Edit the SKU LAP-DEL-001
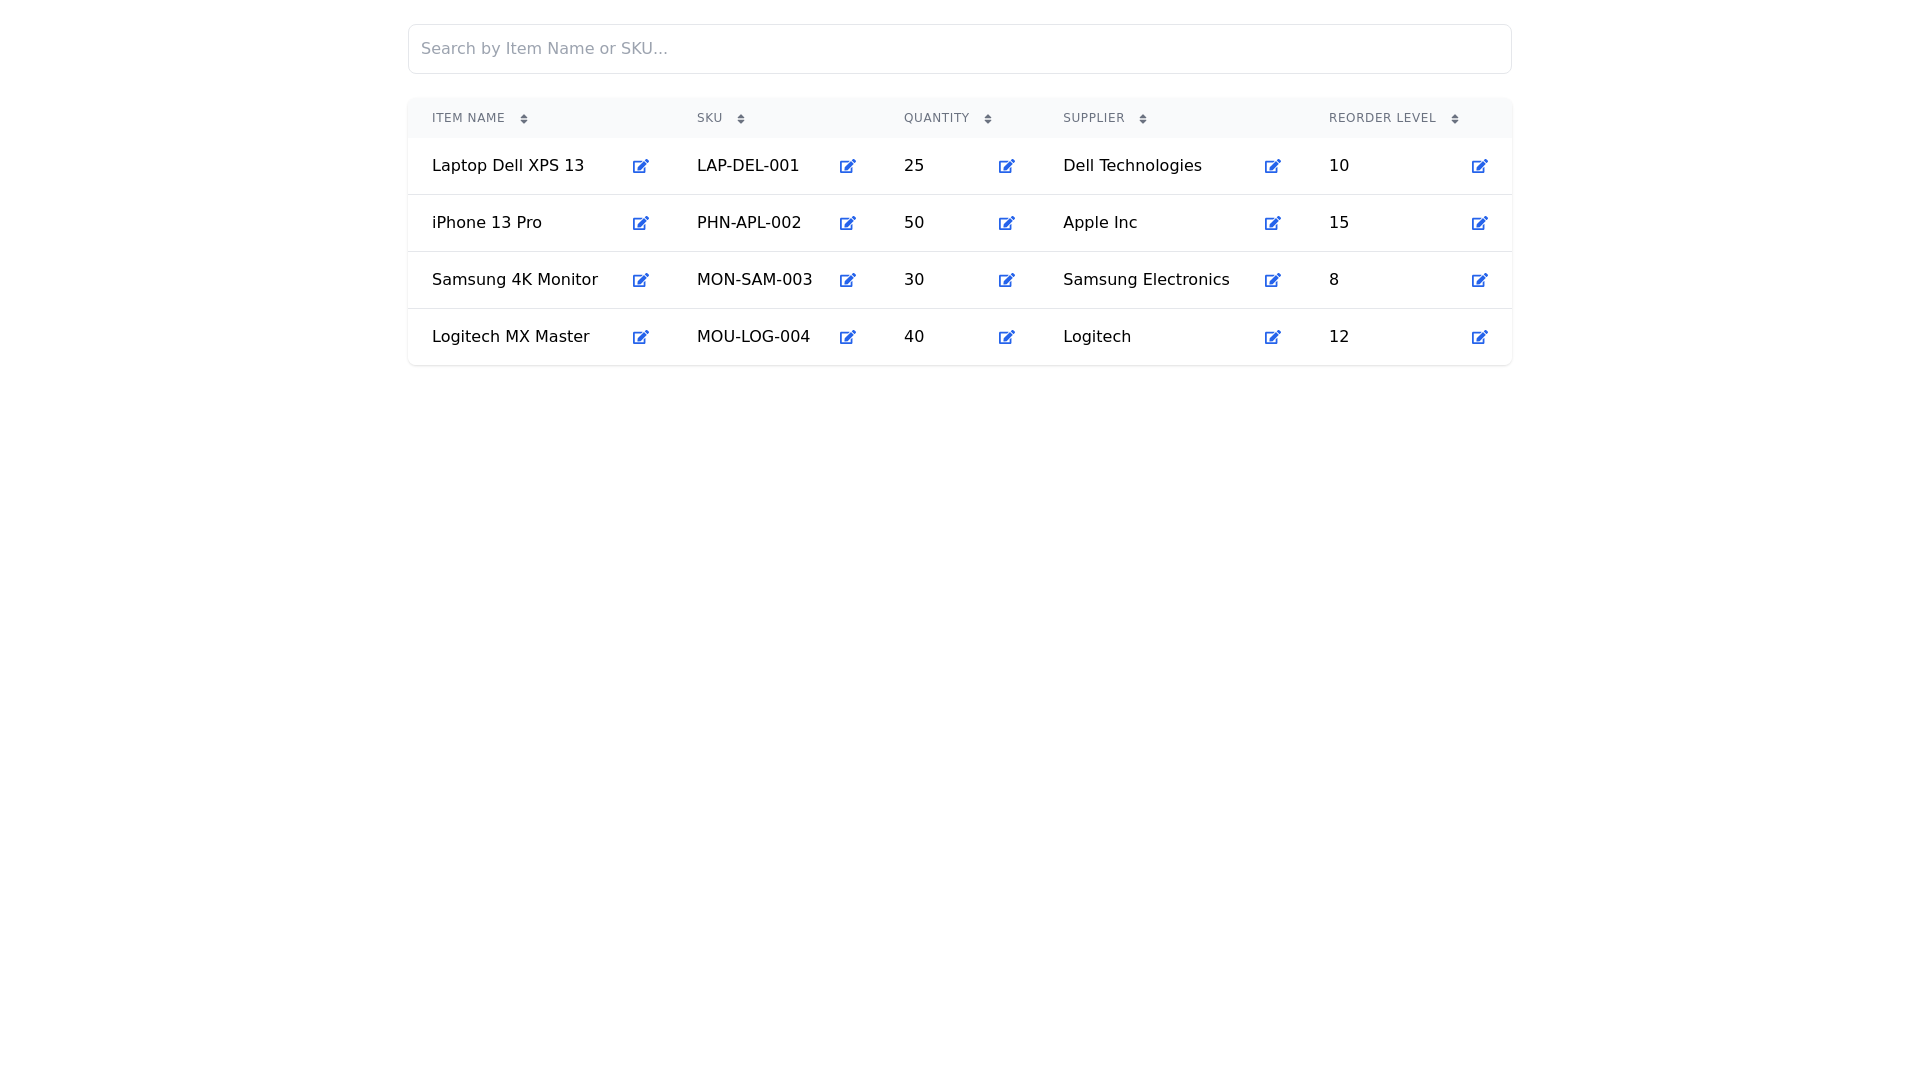 (x=847, y=166)
